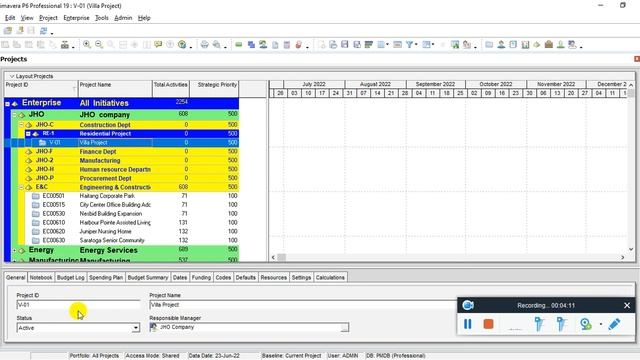Expand the Energy Services node

(14, 250)
